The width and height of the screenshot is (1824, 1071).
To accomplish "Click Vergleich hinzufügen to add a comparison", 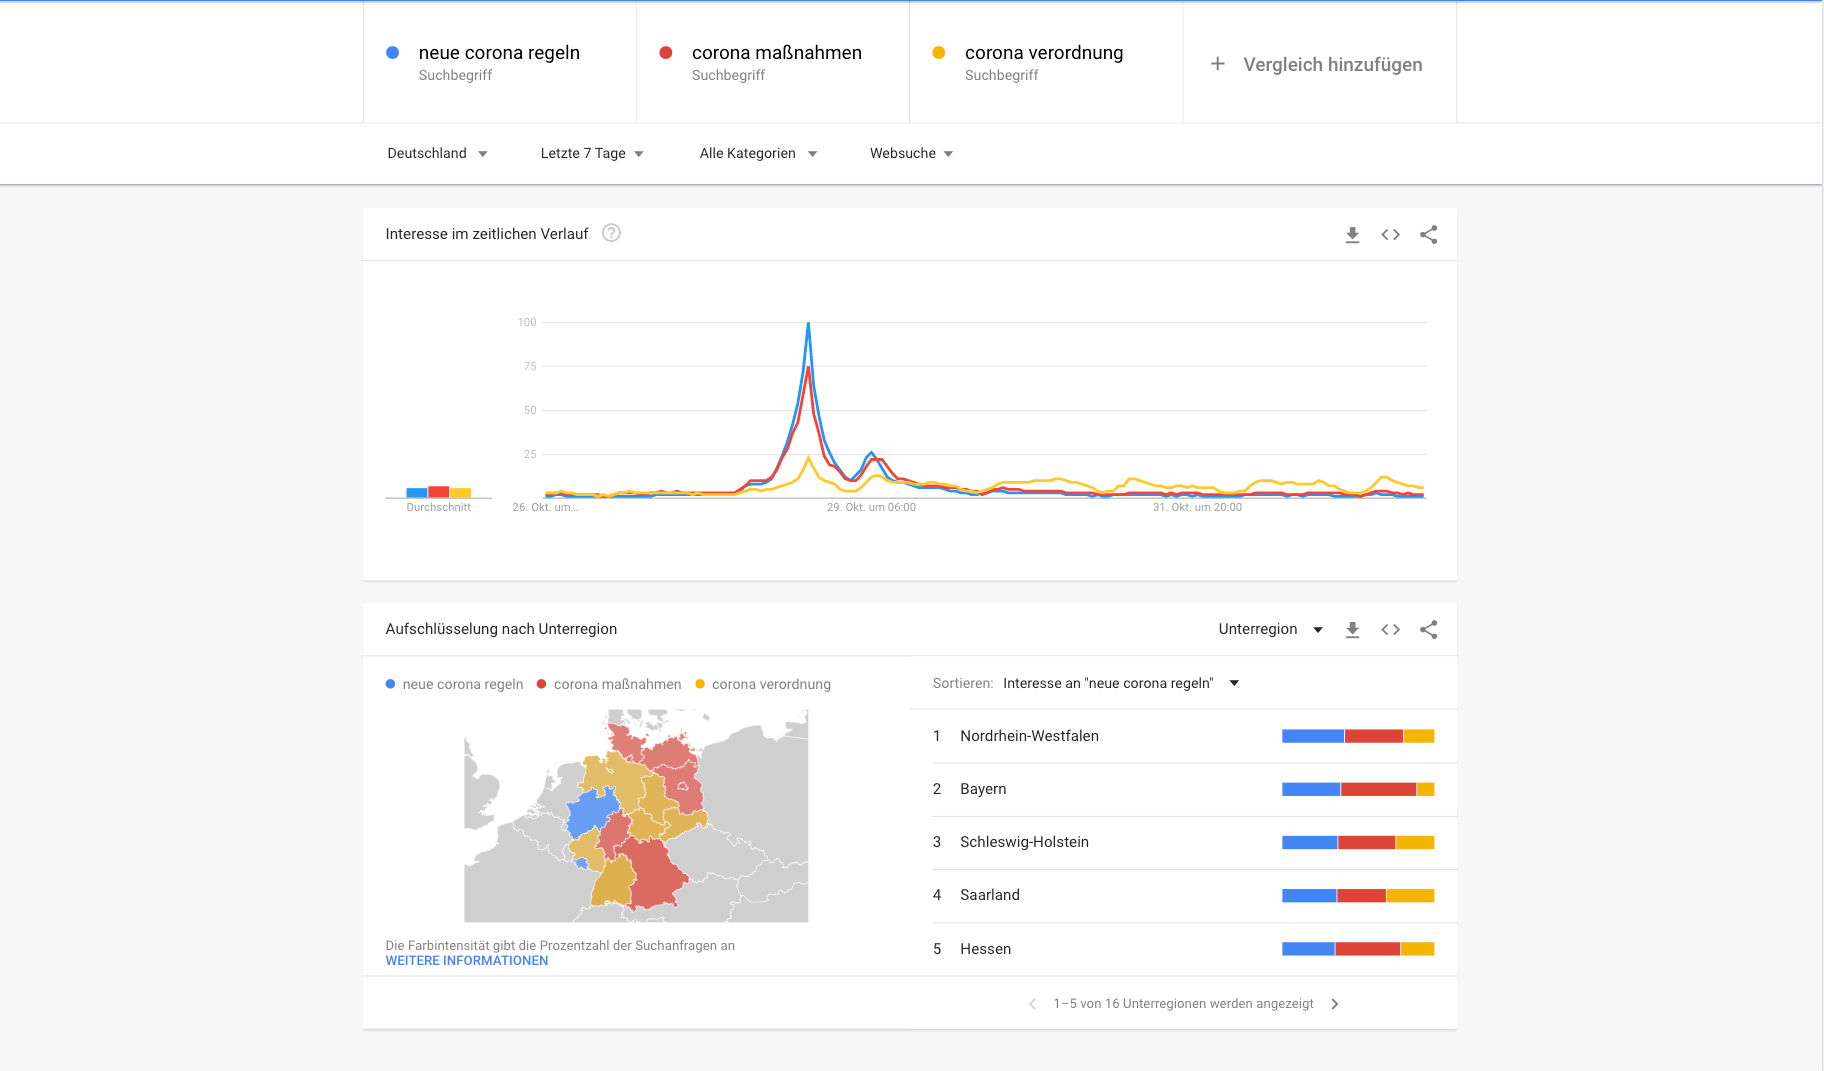I will coord(1318,64).
